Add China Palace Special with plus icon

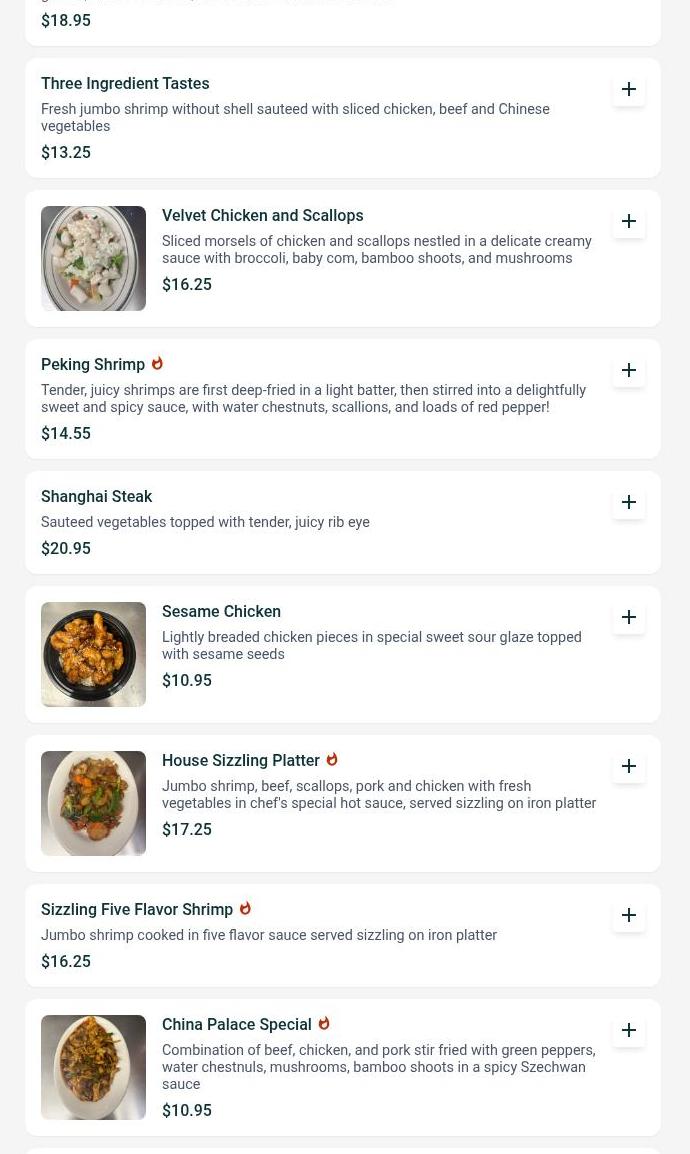point(628,1030)
